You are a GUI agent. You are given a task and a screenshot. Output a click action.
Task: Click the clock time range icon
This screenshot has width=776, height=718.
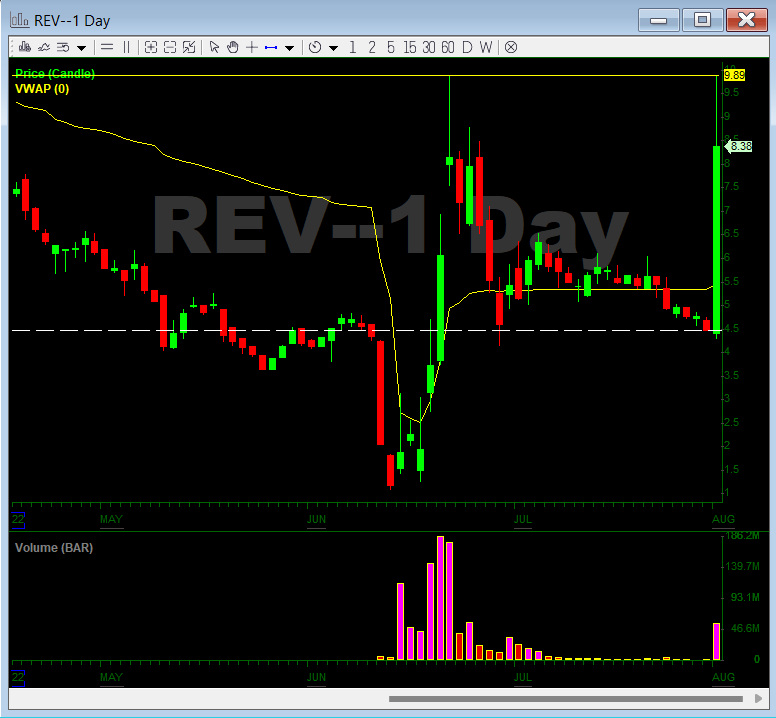pos(315,48)
